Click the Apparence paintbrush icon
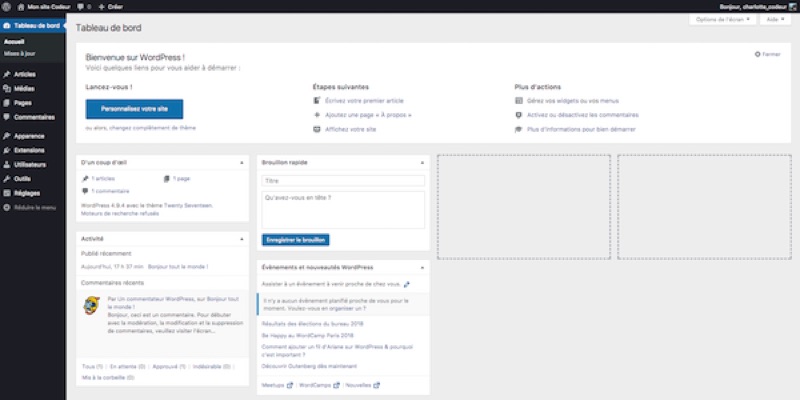Screen dimensions: 800x400 [x=8, y=135]
